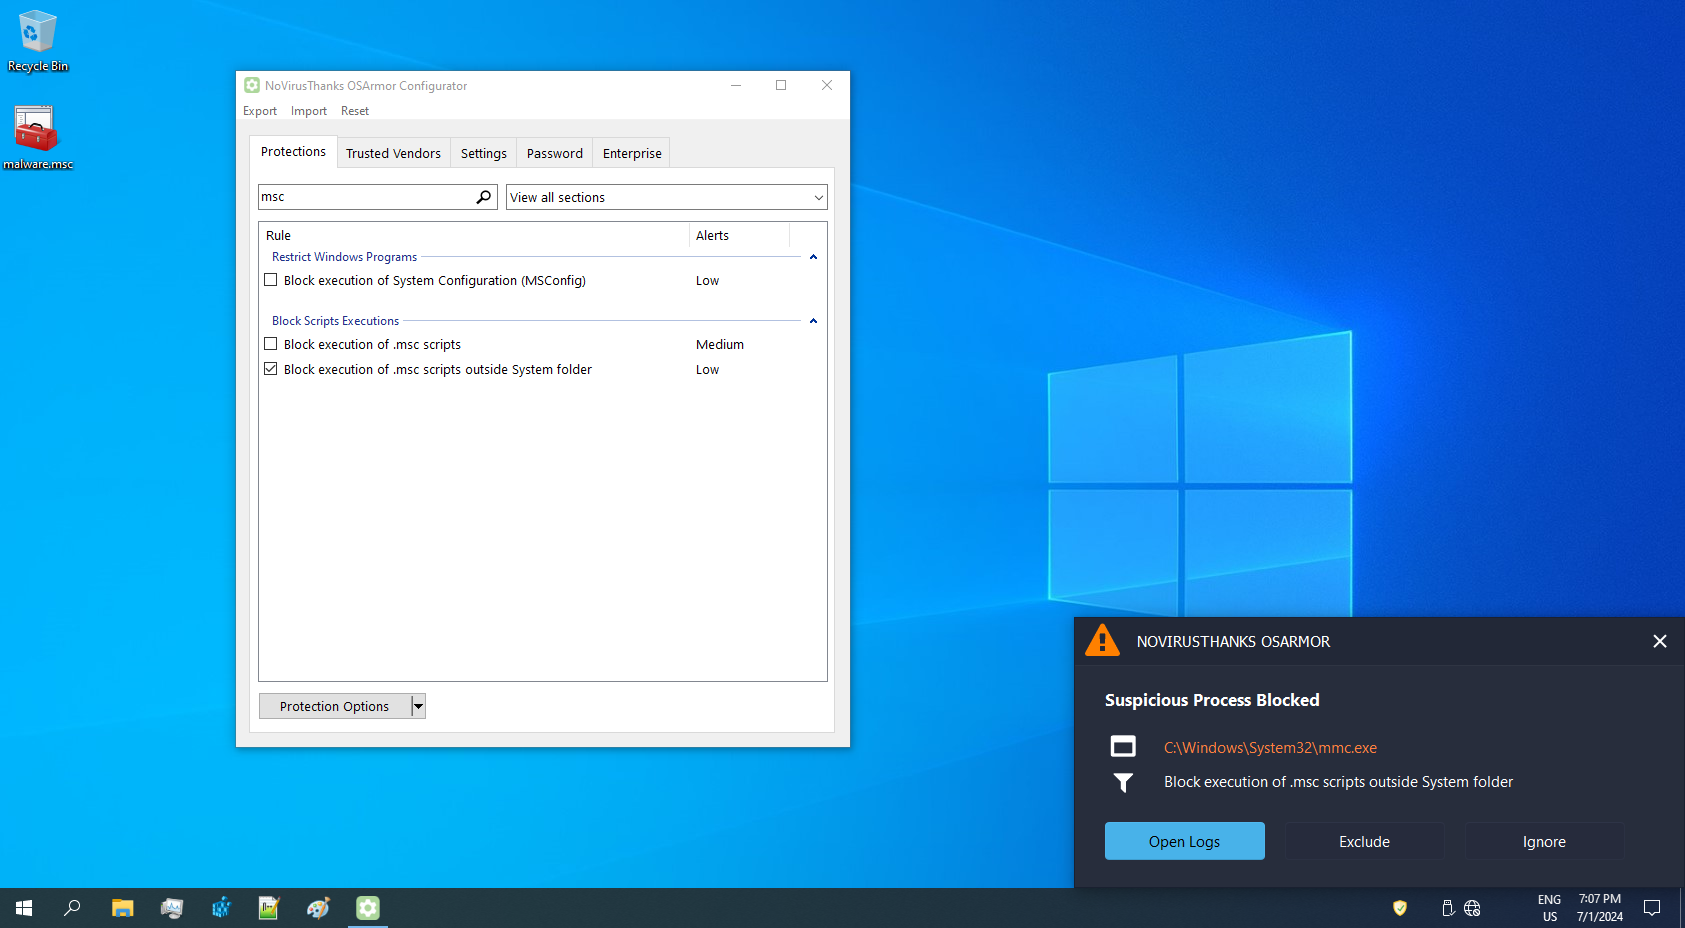Collapse the Block Scripts Executions section
Viewport: 1685px width, 928px height.
coord(813,321)
